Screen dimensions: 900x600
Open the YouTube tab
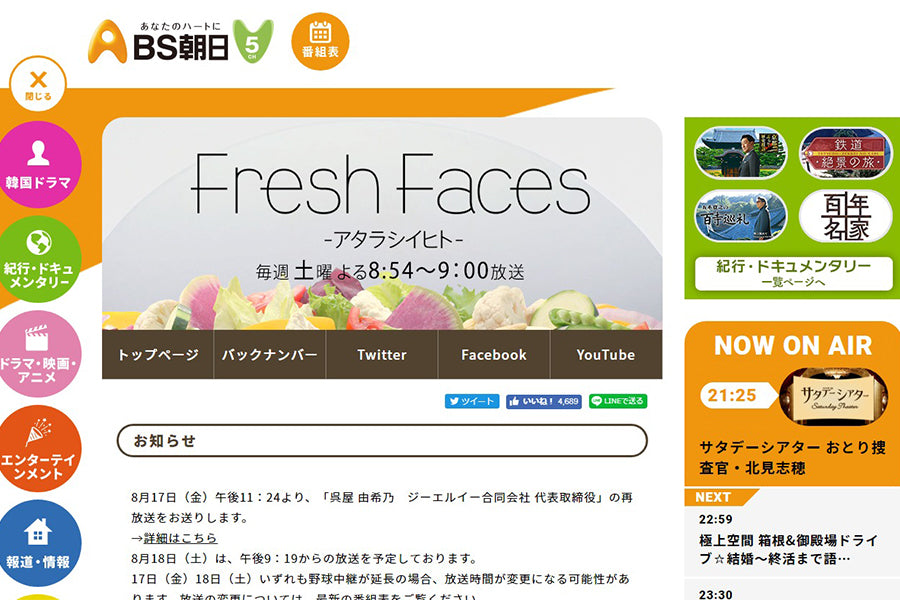606,355
